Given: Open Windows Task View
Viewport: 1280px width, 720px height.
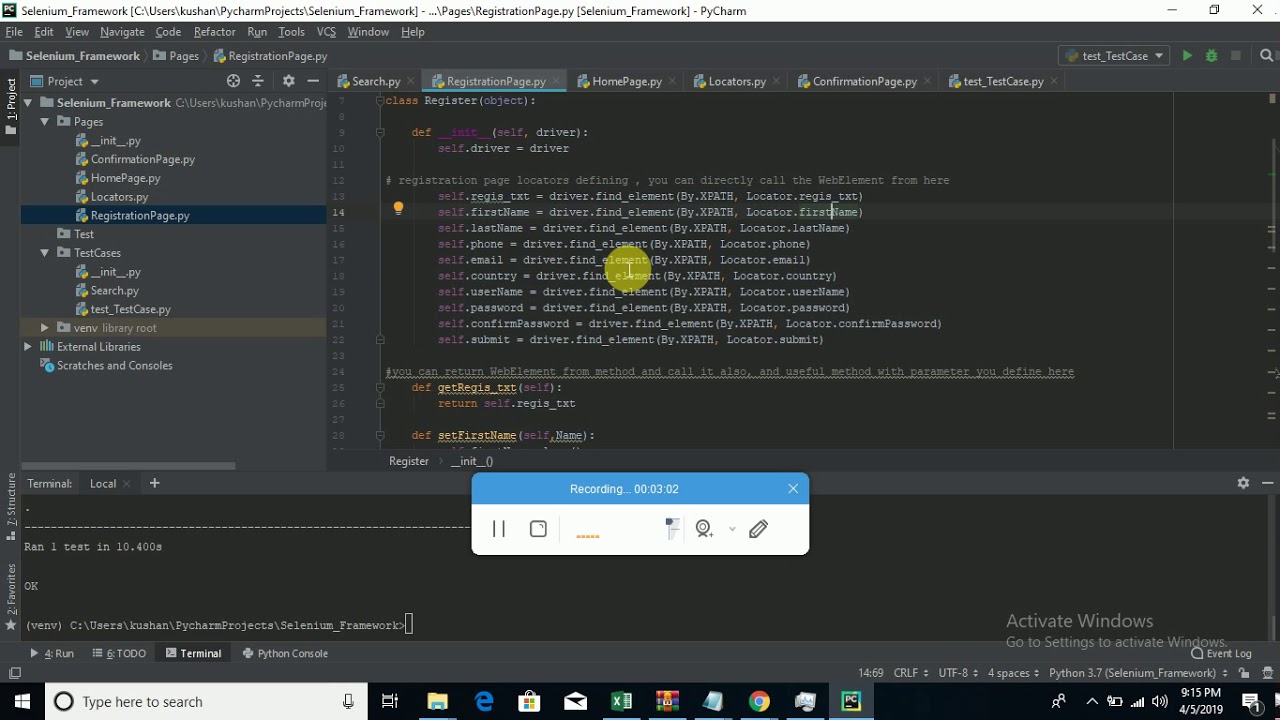Looking at the screenshot, I should 390,702.
